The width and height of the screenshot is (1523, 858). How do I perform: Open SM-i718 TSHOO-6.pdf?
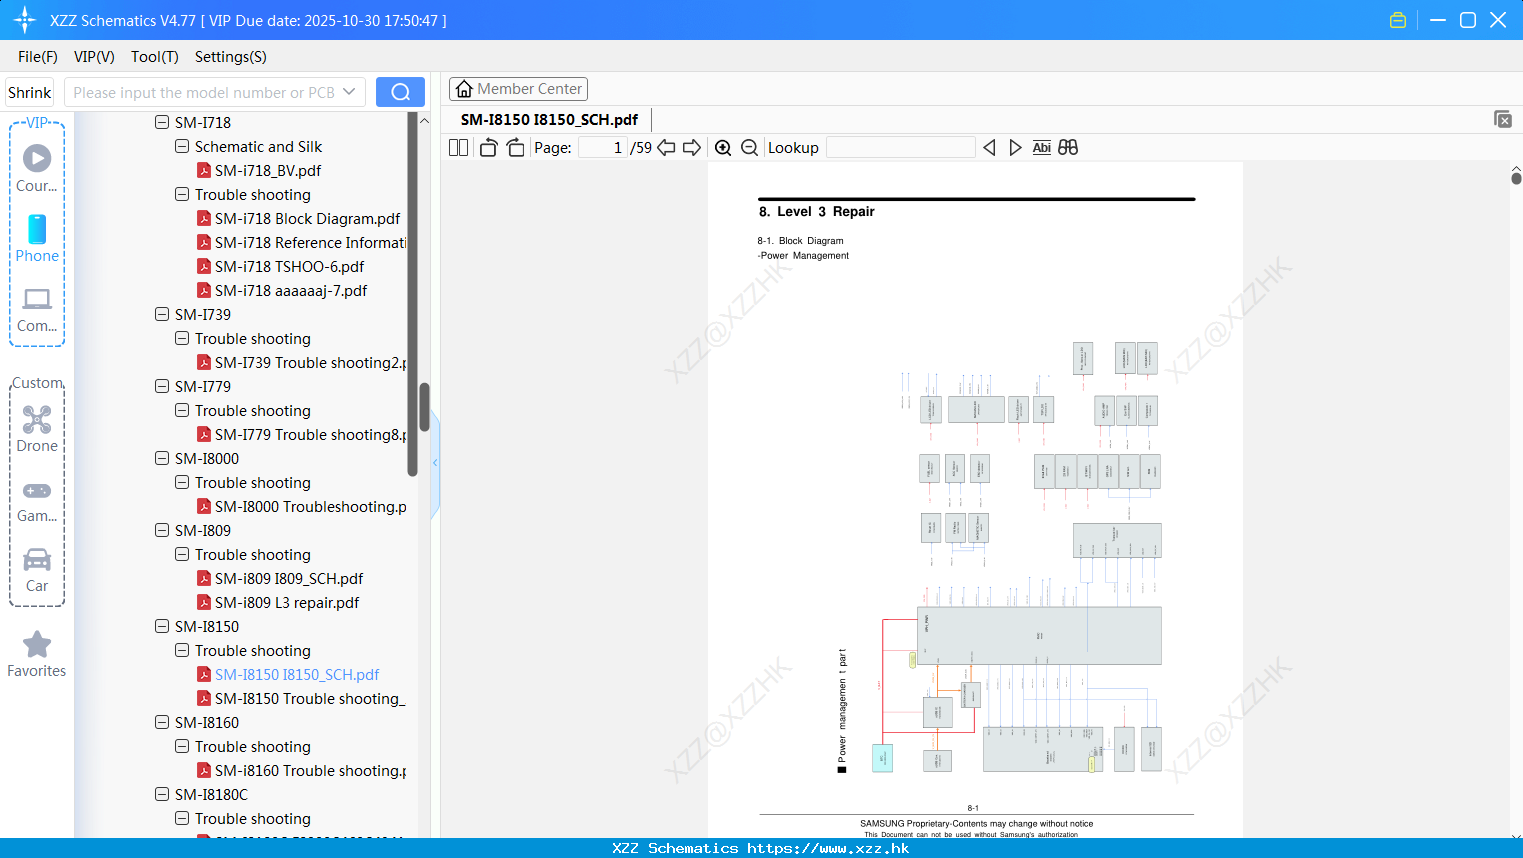click(289, 267)
